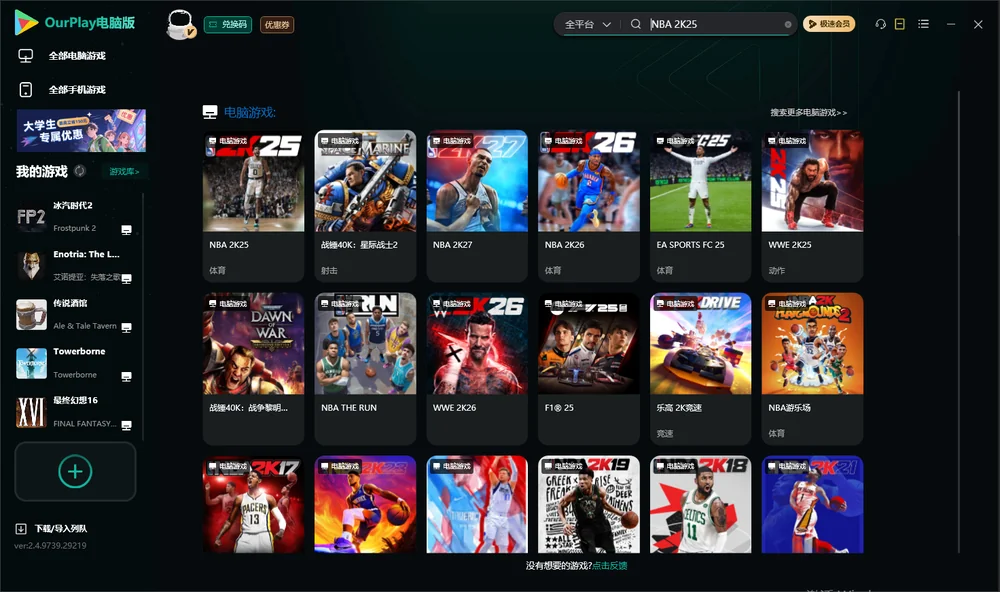Open the NBA 2K26 game cover
The height and width of the screenshot is (592, 1000).
[589, 181]
